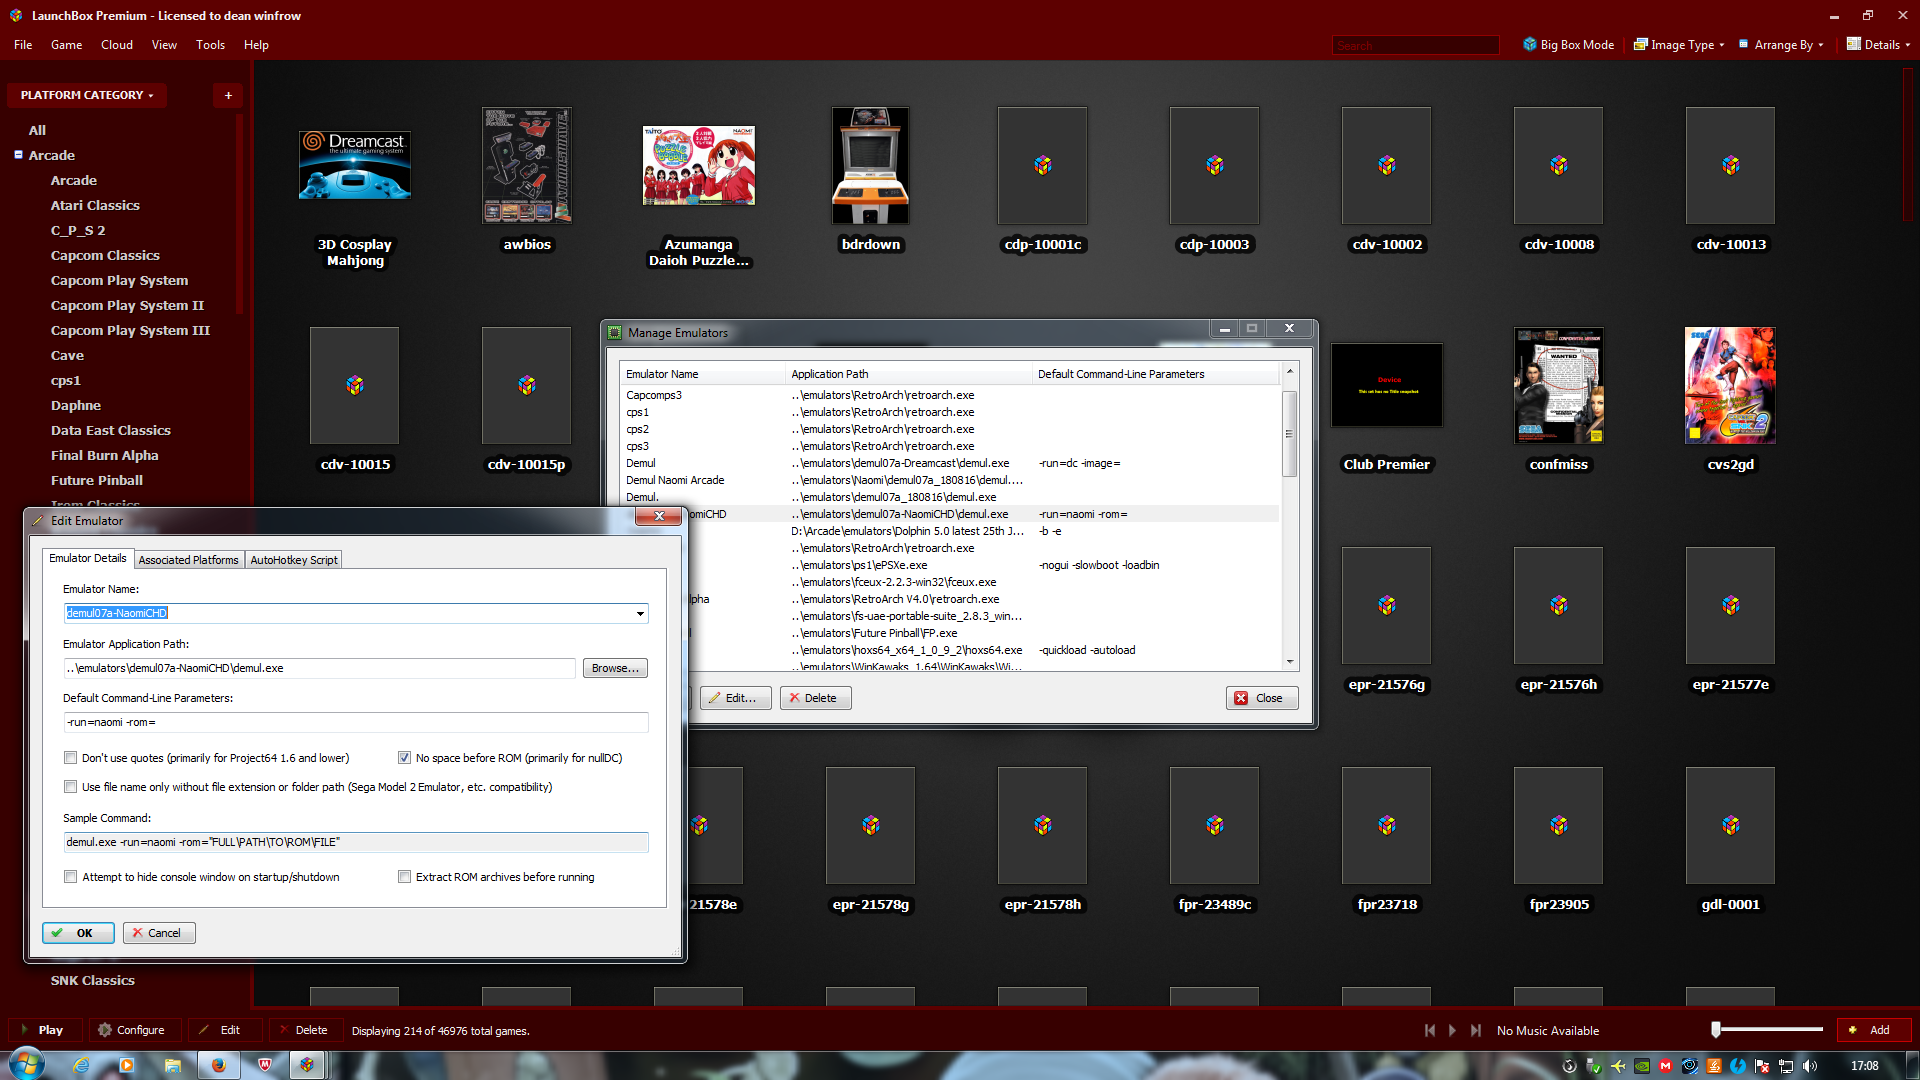The height and width of the screenshot is (1080, 1920).
Task: Select the confmiss game cover
Action: (1559, 385)
